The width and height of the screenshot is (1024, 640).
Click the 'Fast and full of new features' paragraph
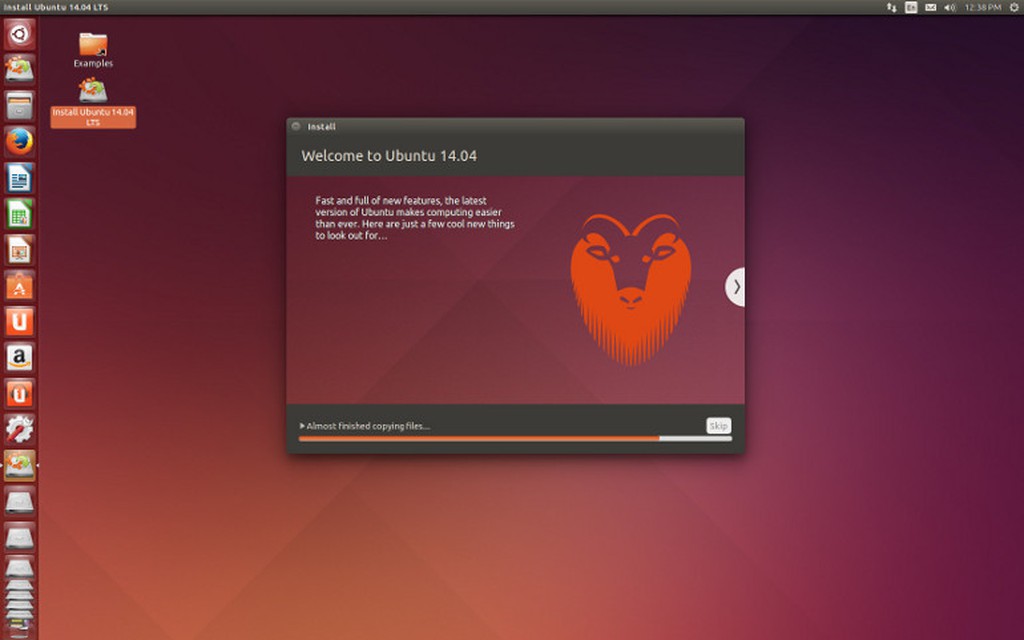click(x=415, y=218)
